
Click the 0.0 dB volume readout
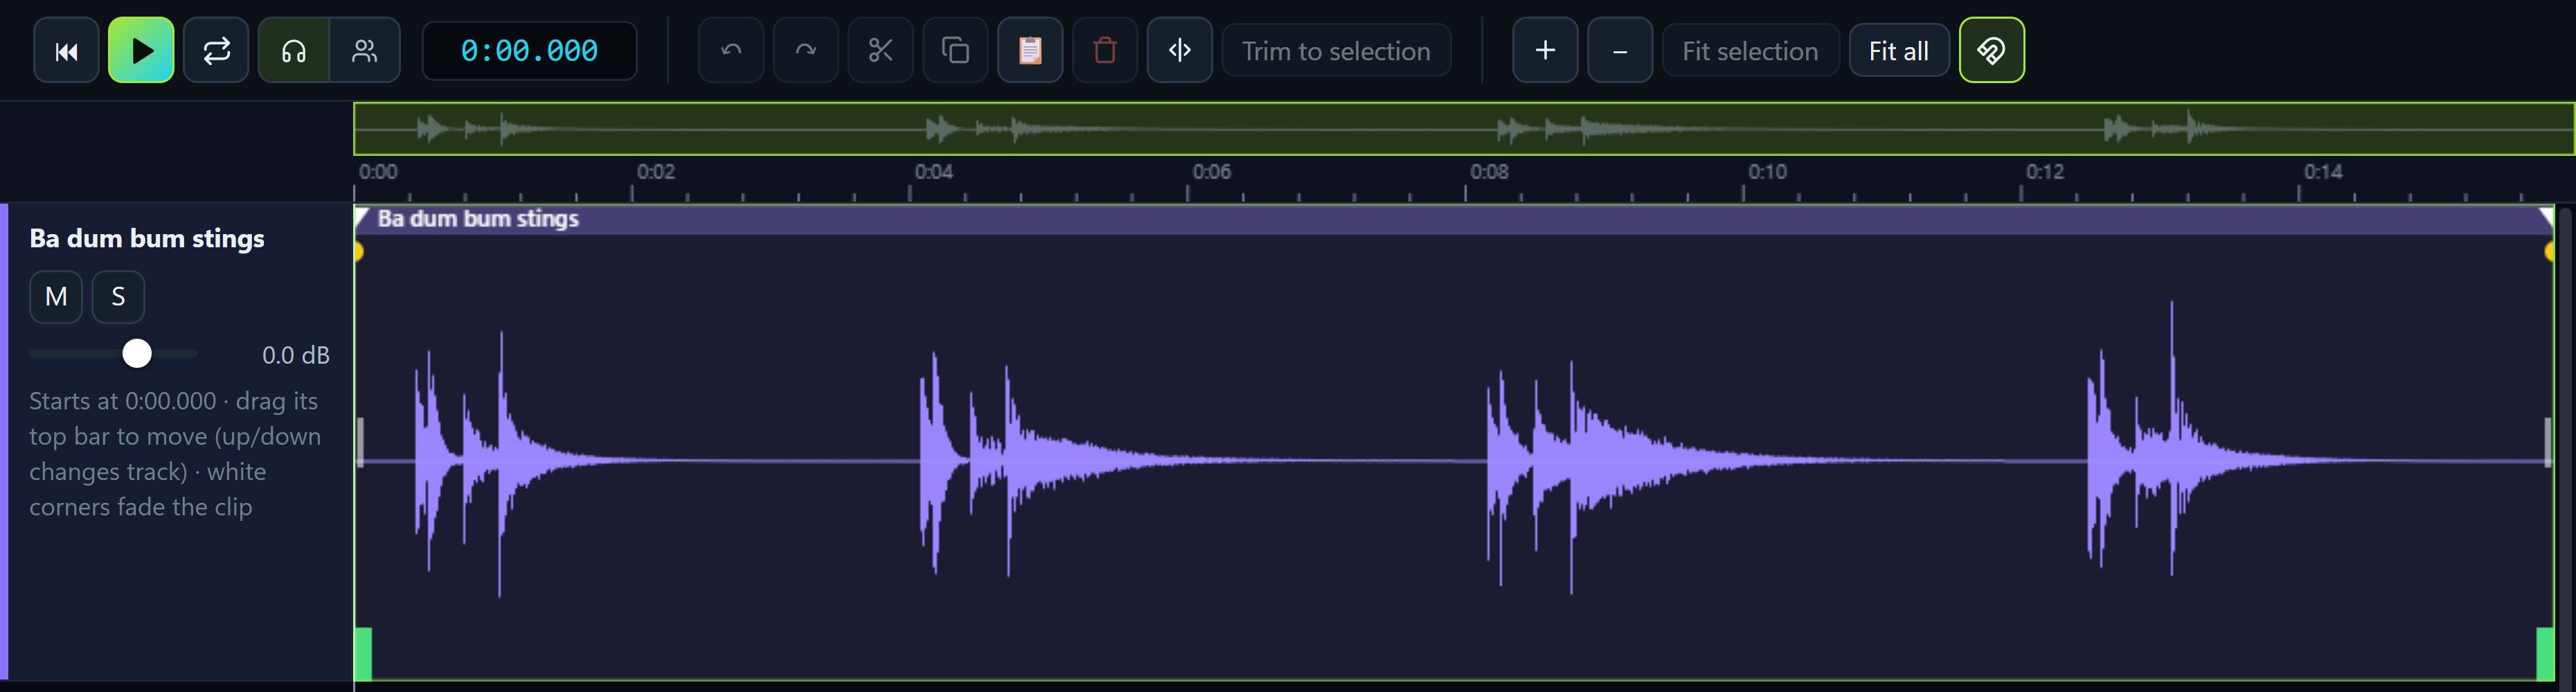(295, 355)
